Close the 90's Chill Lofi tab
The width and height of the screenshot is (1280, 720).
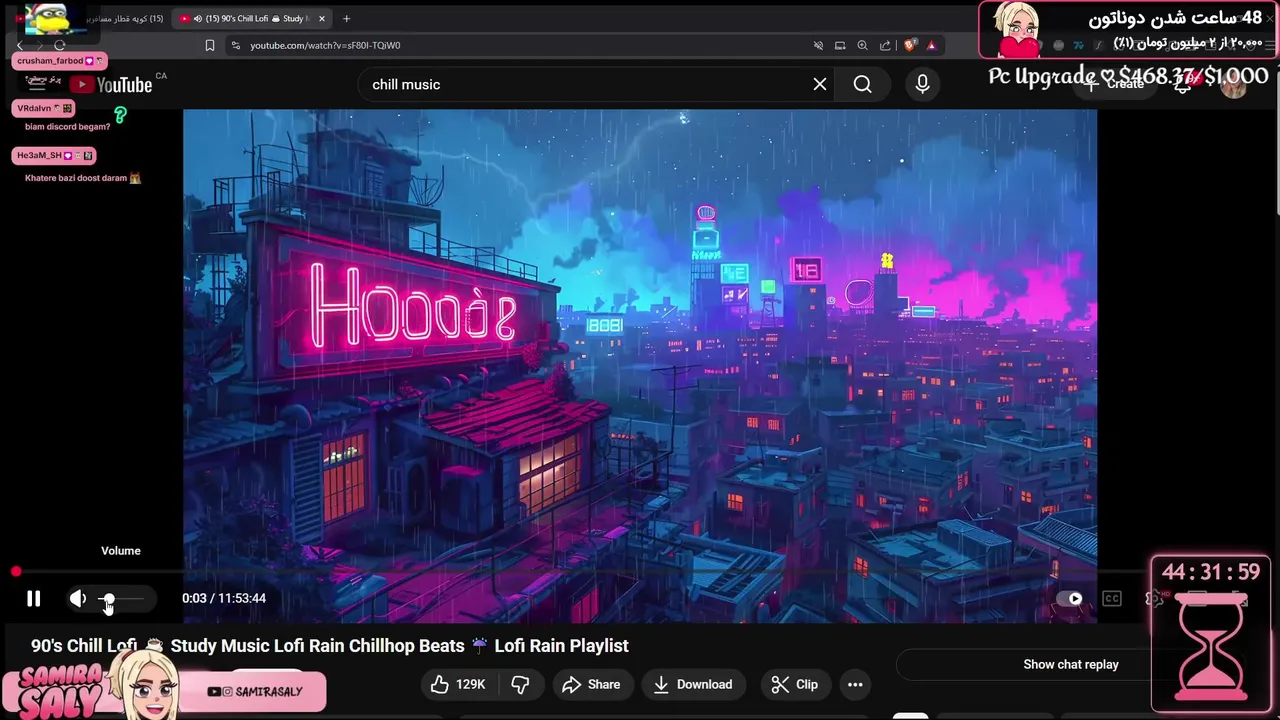[320, 18]
